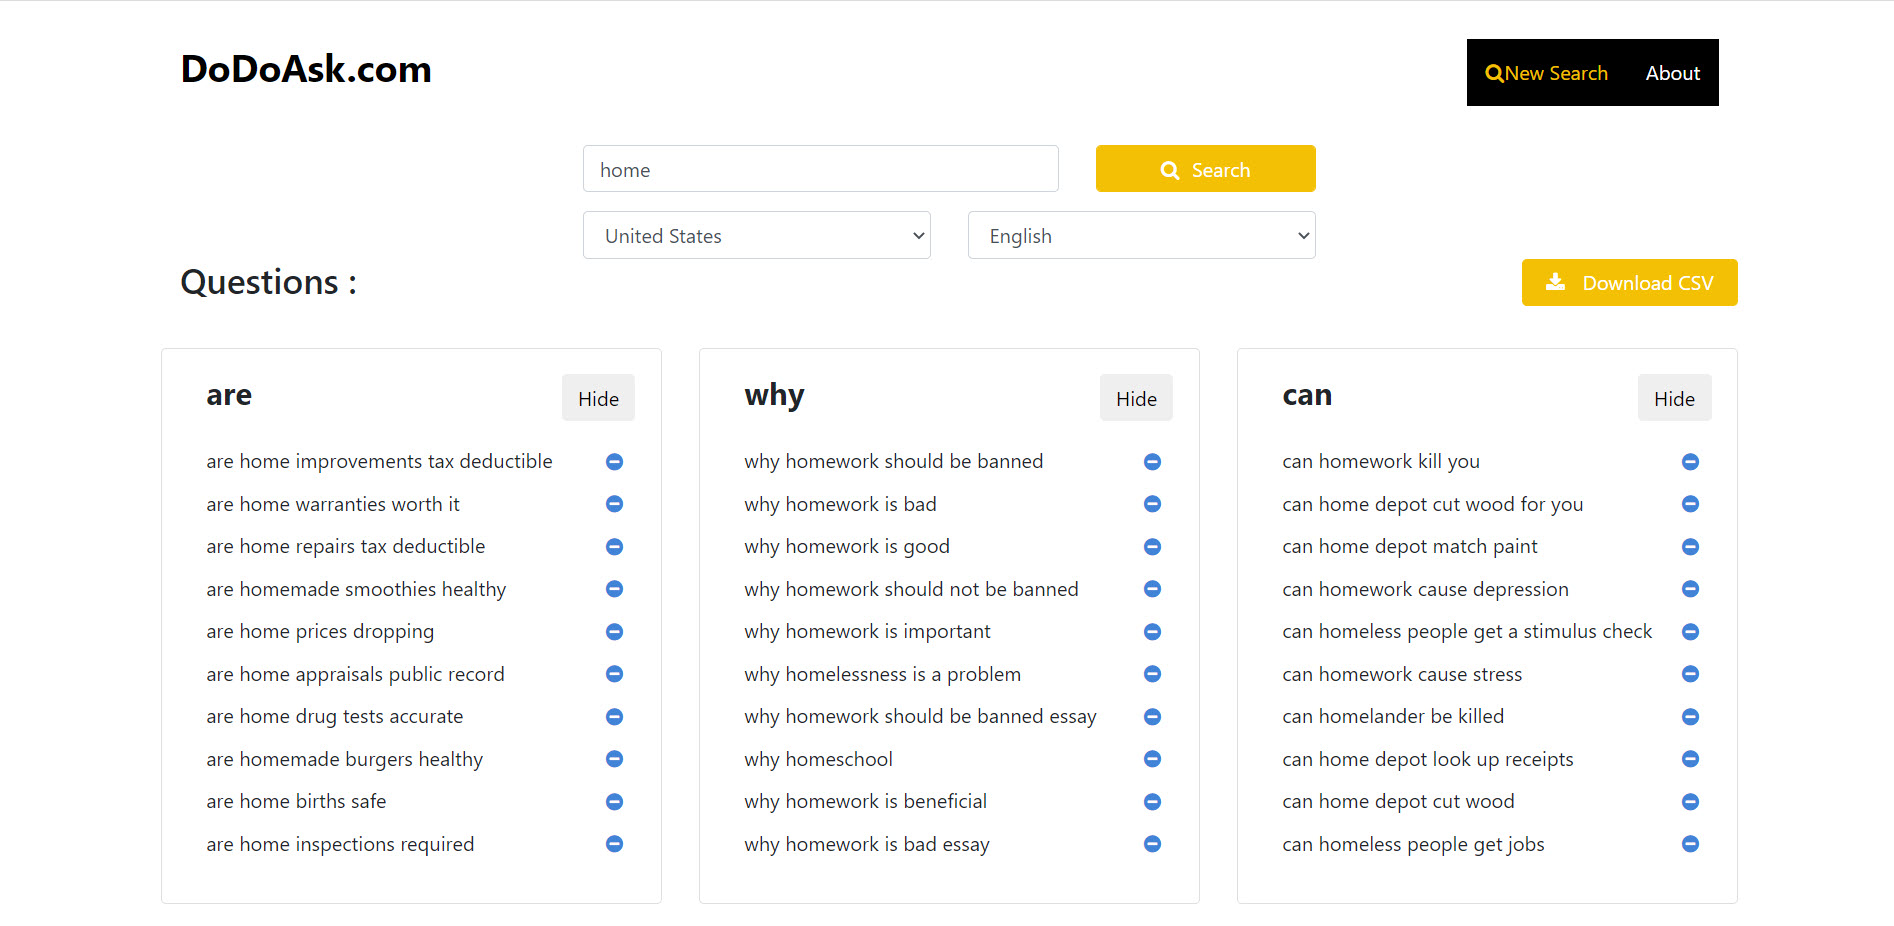Hide the 'can' questions card
This screenshot has height=926, width=1894.
(x=1674, y=398)
